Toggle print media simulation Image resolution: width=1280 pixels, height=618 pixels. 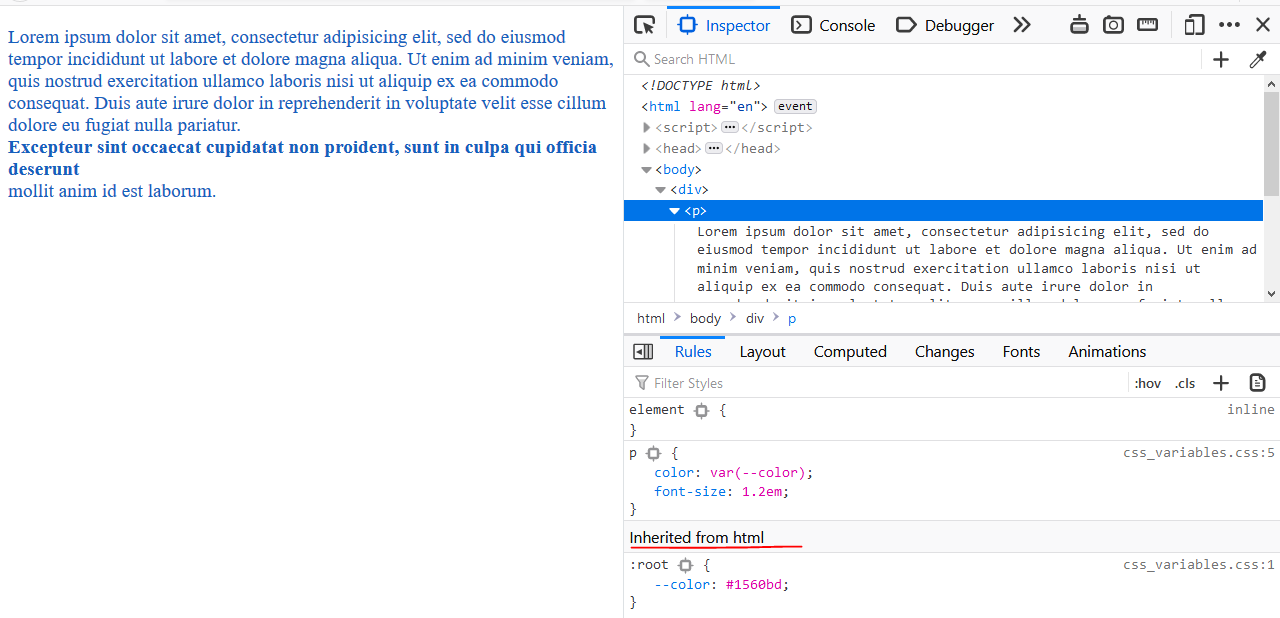1079,24
